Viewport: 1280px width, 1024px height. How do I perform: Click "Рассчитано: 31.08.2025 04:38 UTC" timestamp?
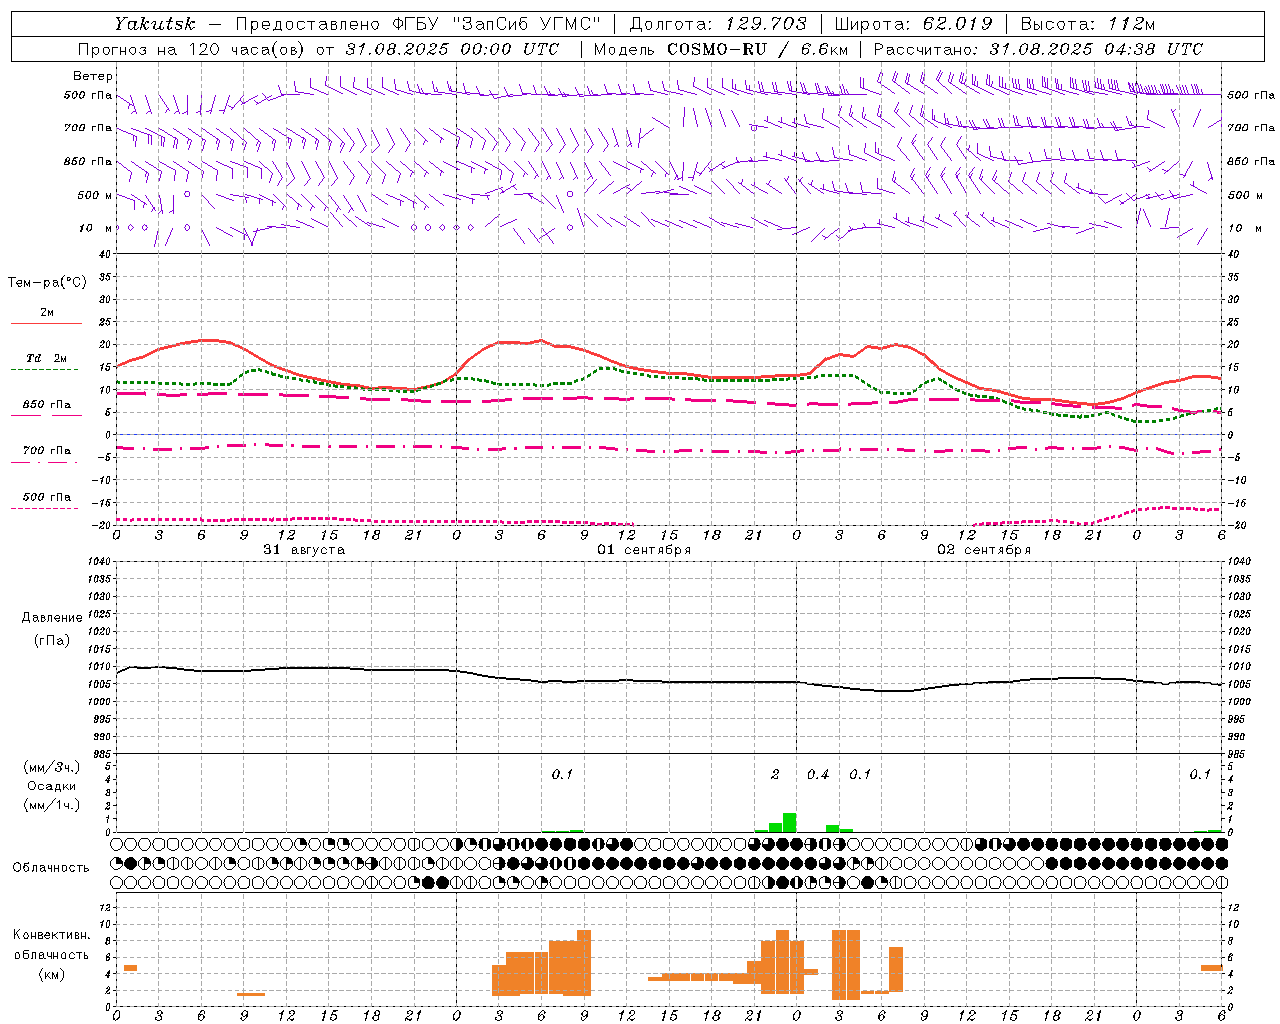(x=1038, y=49)
